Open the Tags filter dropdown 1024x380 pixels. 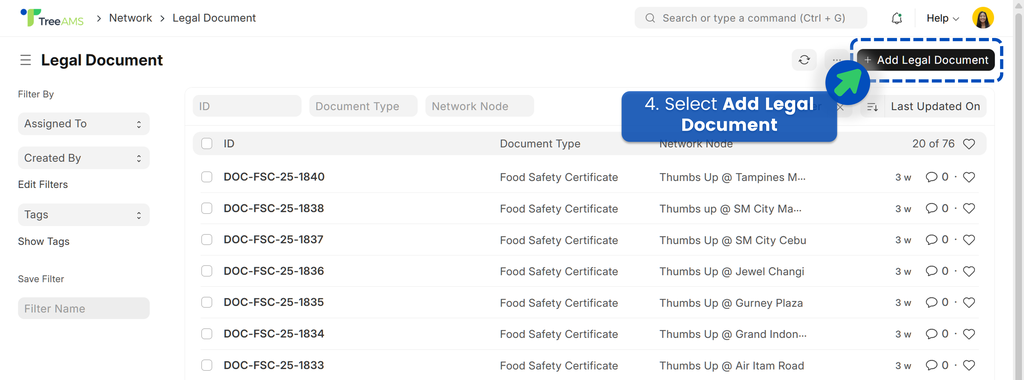click(84, 215)
